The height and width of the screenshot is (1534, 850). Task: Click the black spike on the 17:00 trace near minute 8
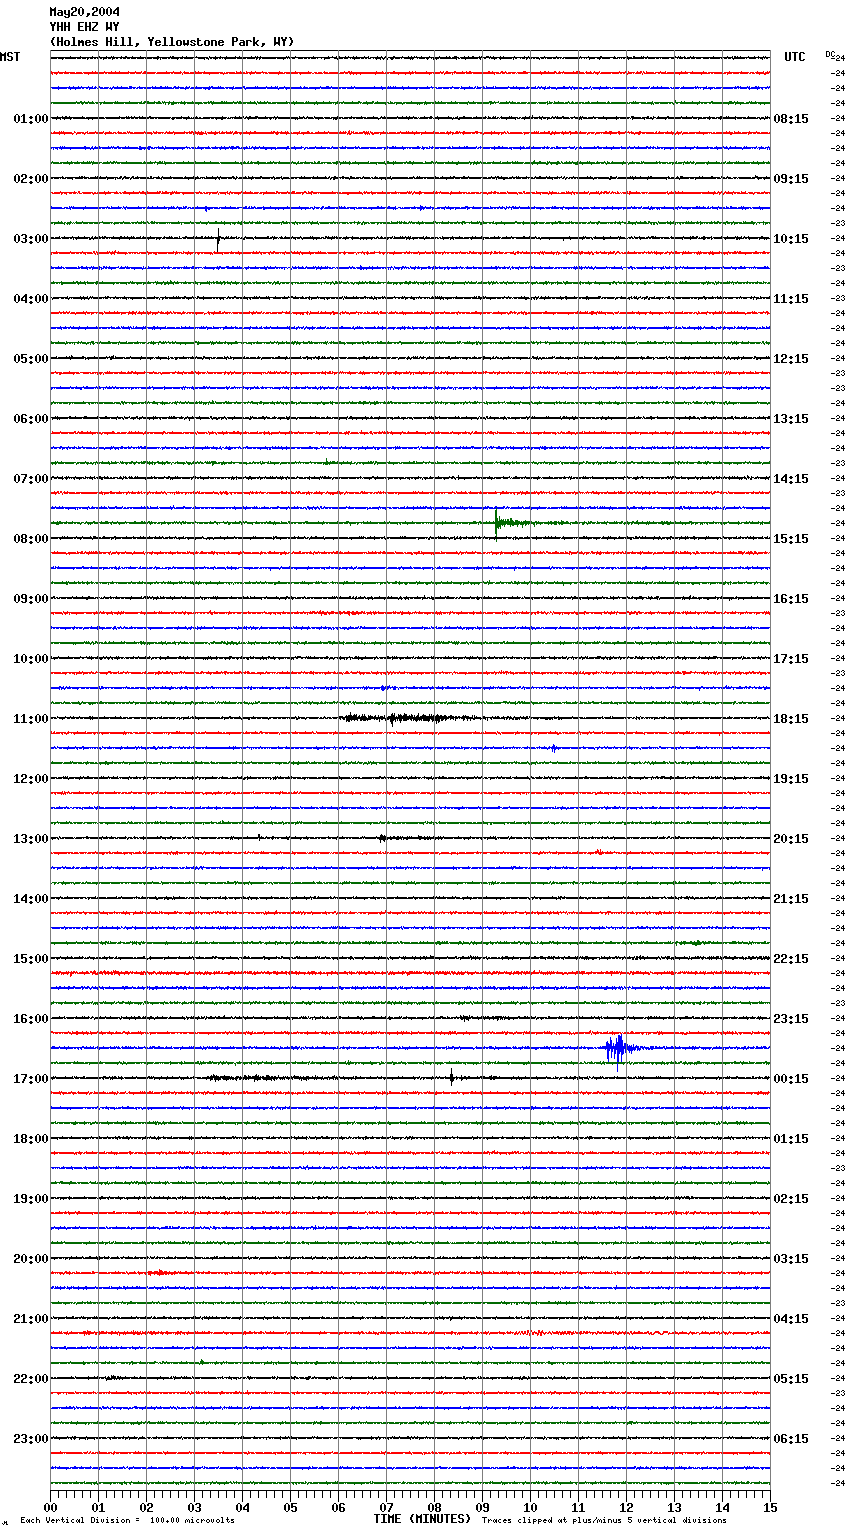coord(451,1077)
